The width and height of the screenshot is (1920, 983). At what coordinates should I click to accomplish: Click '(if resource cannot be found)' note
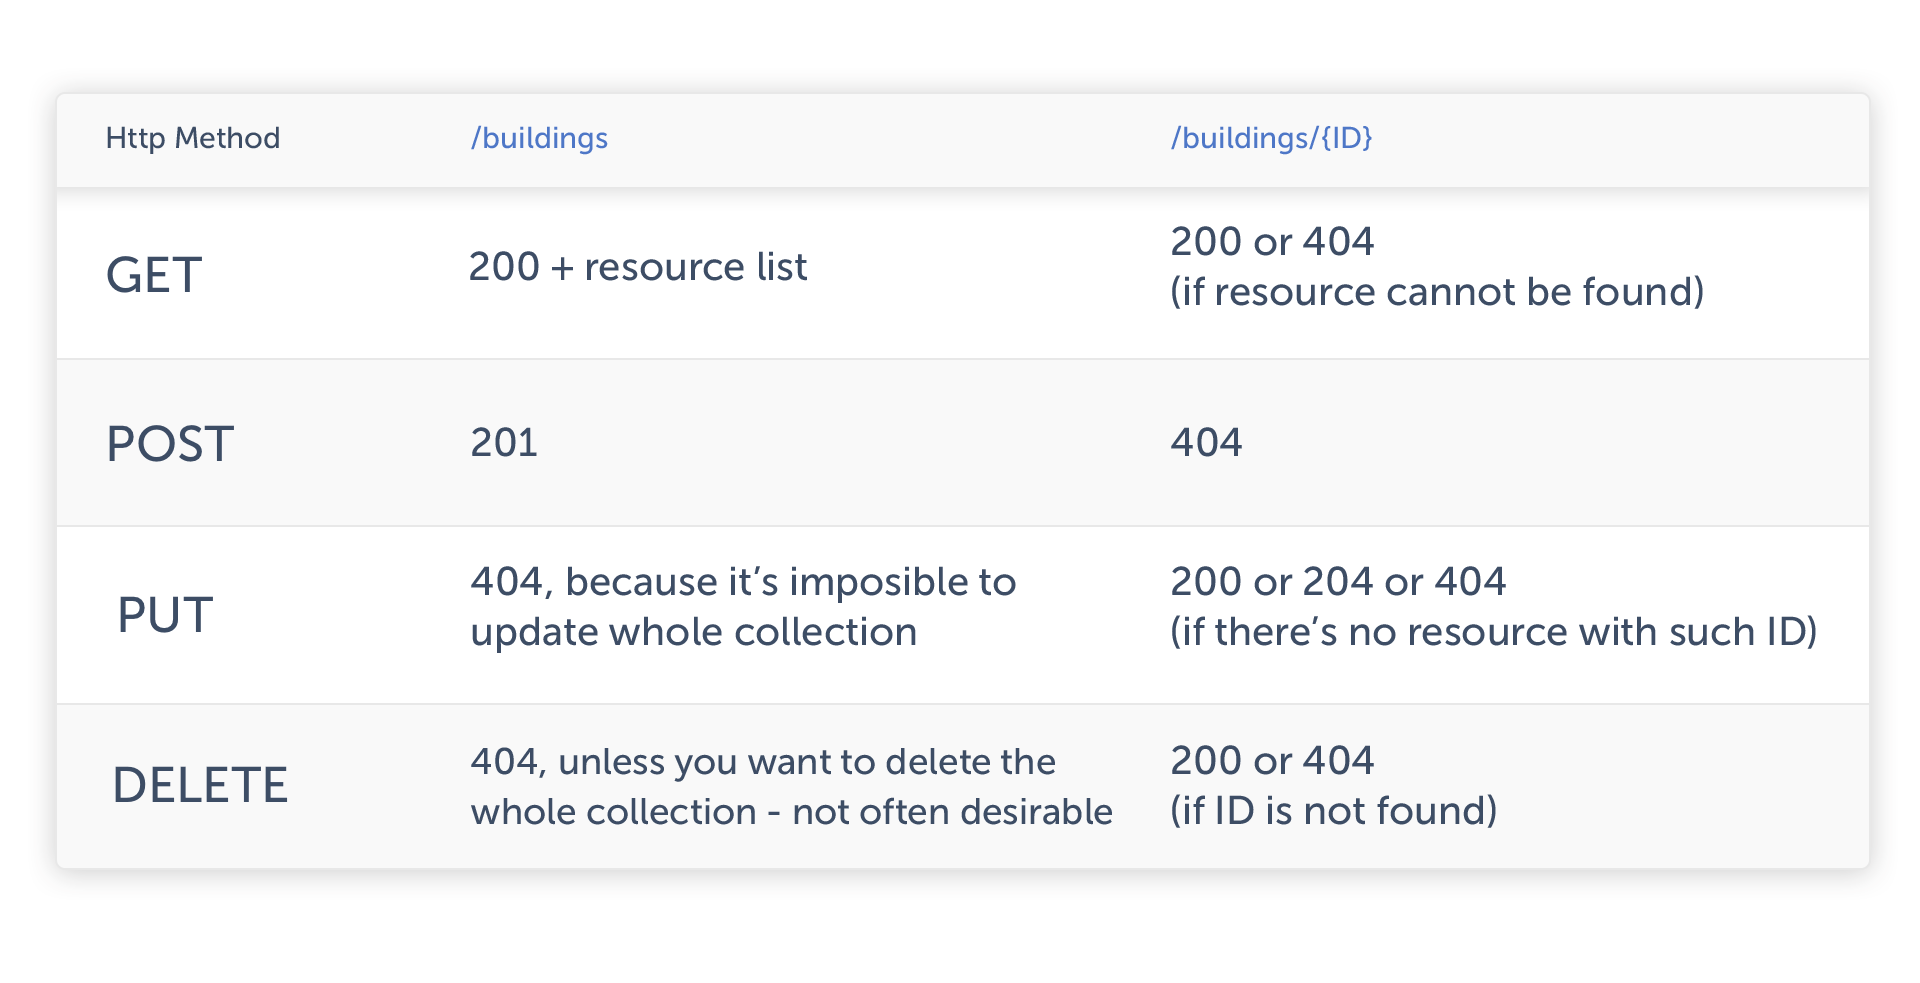coord(1437,292)
